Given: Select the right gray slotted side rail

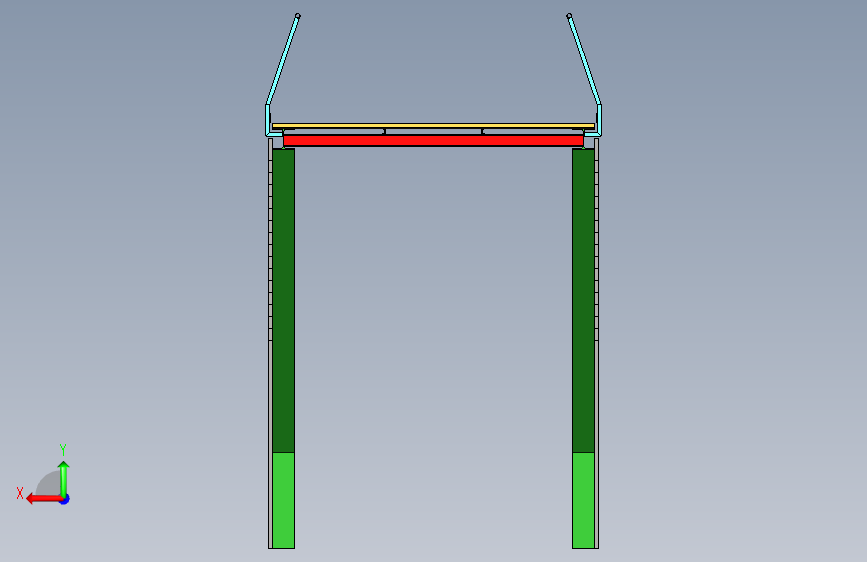Looking at the screenshot, I should pyautogui.click(x=597, y=343).
